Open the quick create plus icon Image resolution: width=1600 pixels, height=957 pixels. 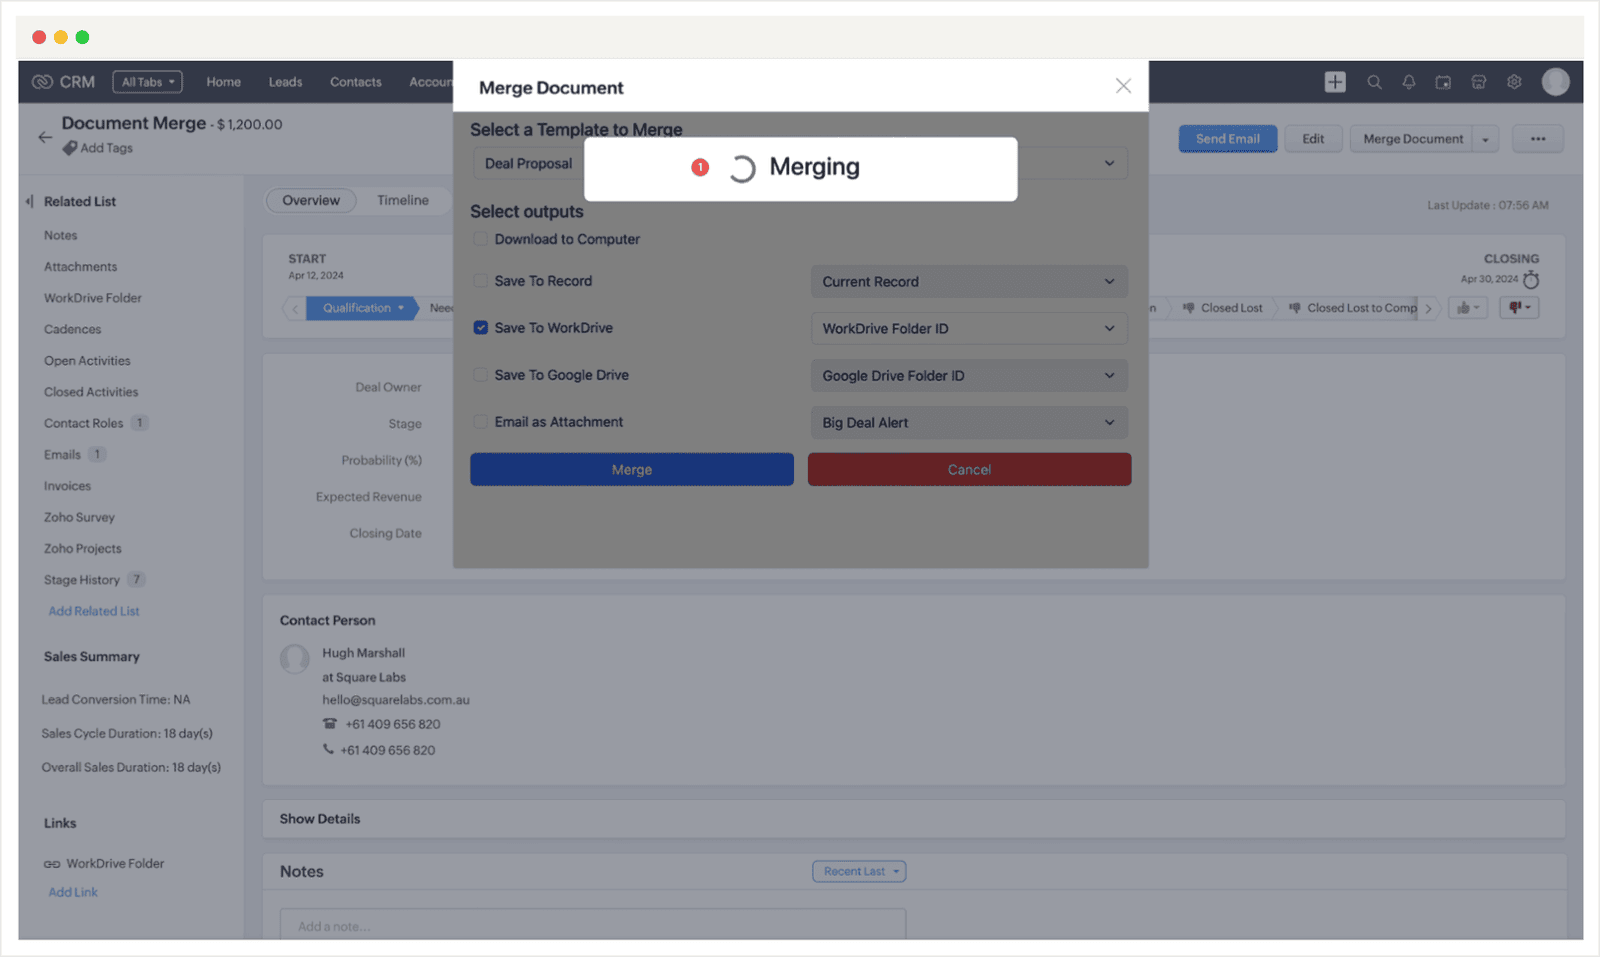(1335, 82)
